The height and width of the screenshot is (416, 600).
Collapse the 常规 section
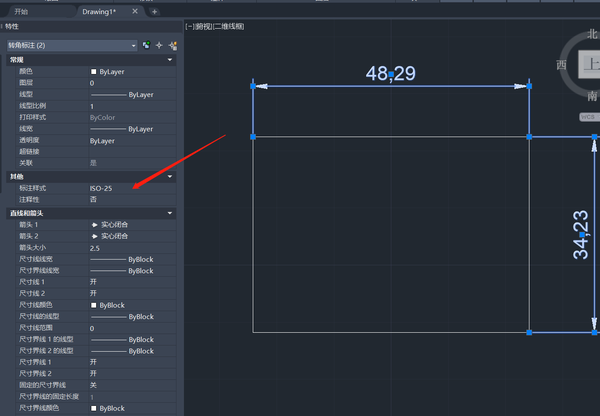coord(170,60)
